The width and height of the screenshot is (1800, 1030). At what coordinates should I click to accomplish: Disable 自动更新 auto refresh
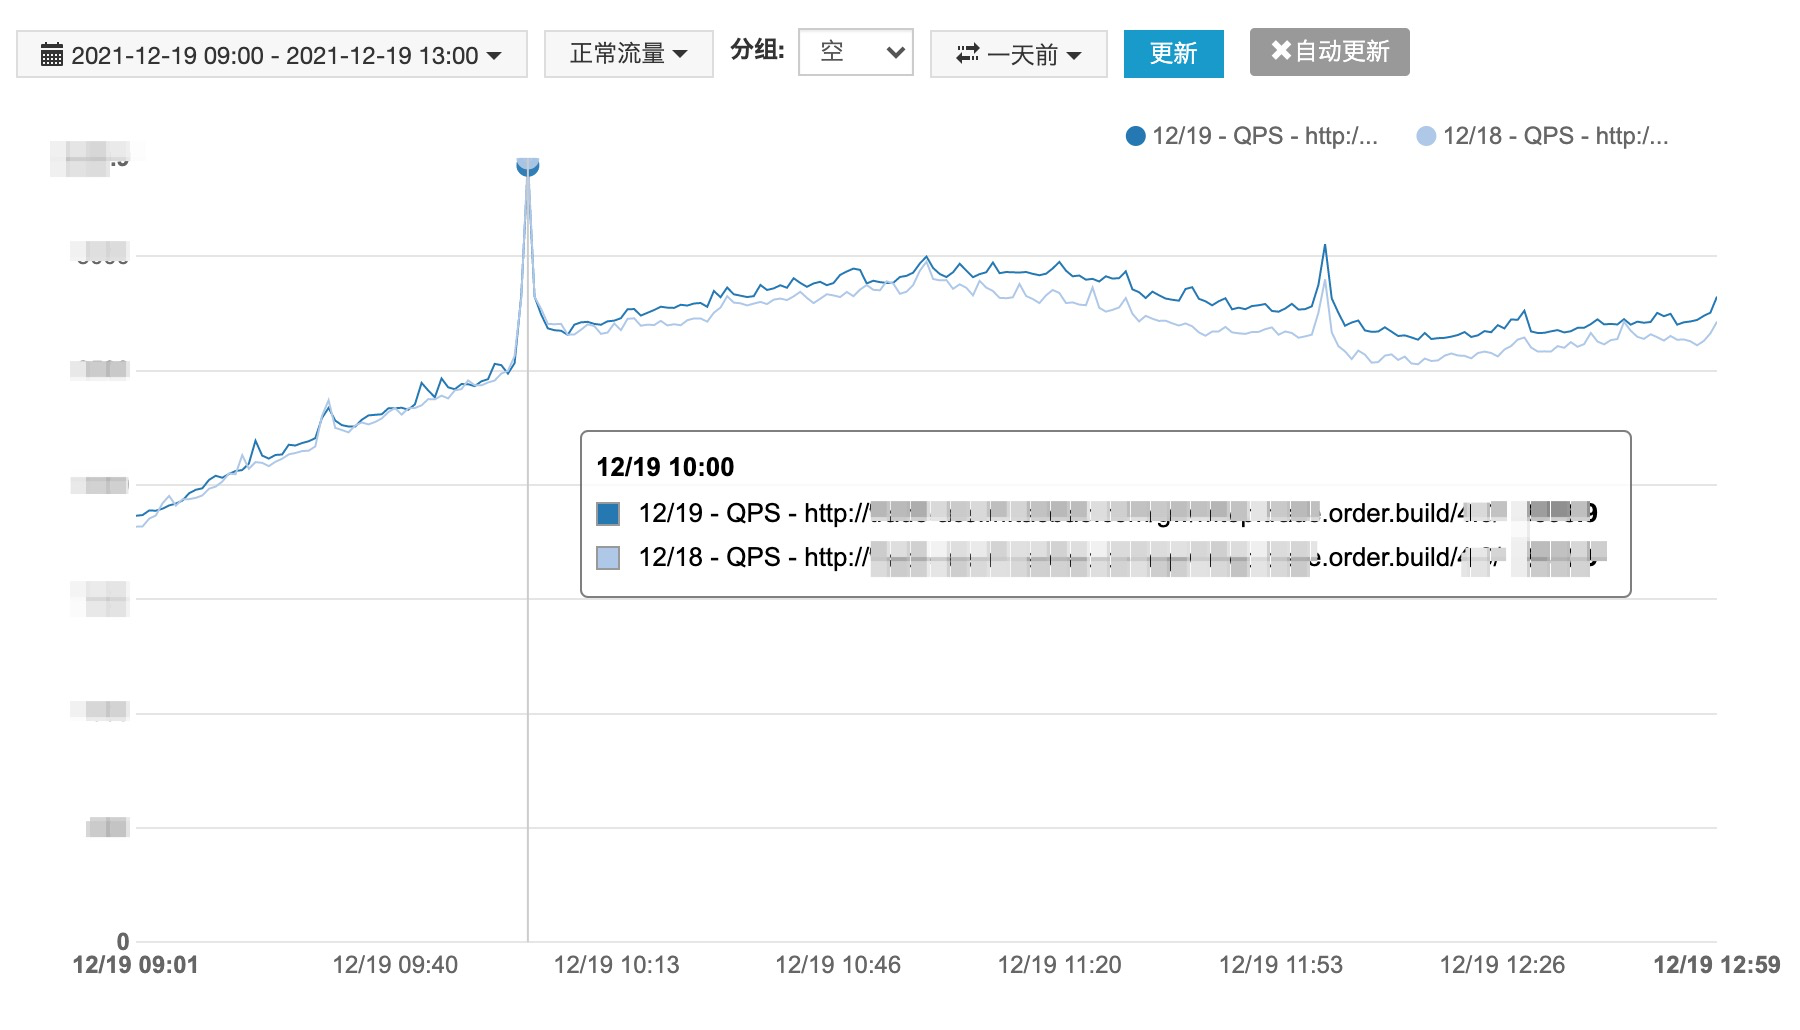[x=1330, y=52]
